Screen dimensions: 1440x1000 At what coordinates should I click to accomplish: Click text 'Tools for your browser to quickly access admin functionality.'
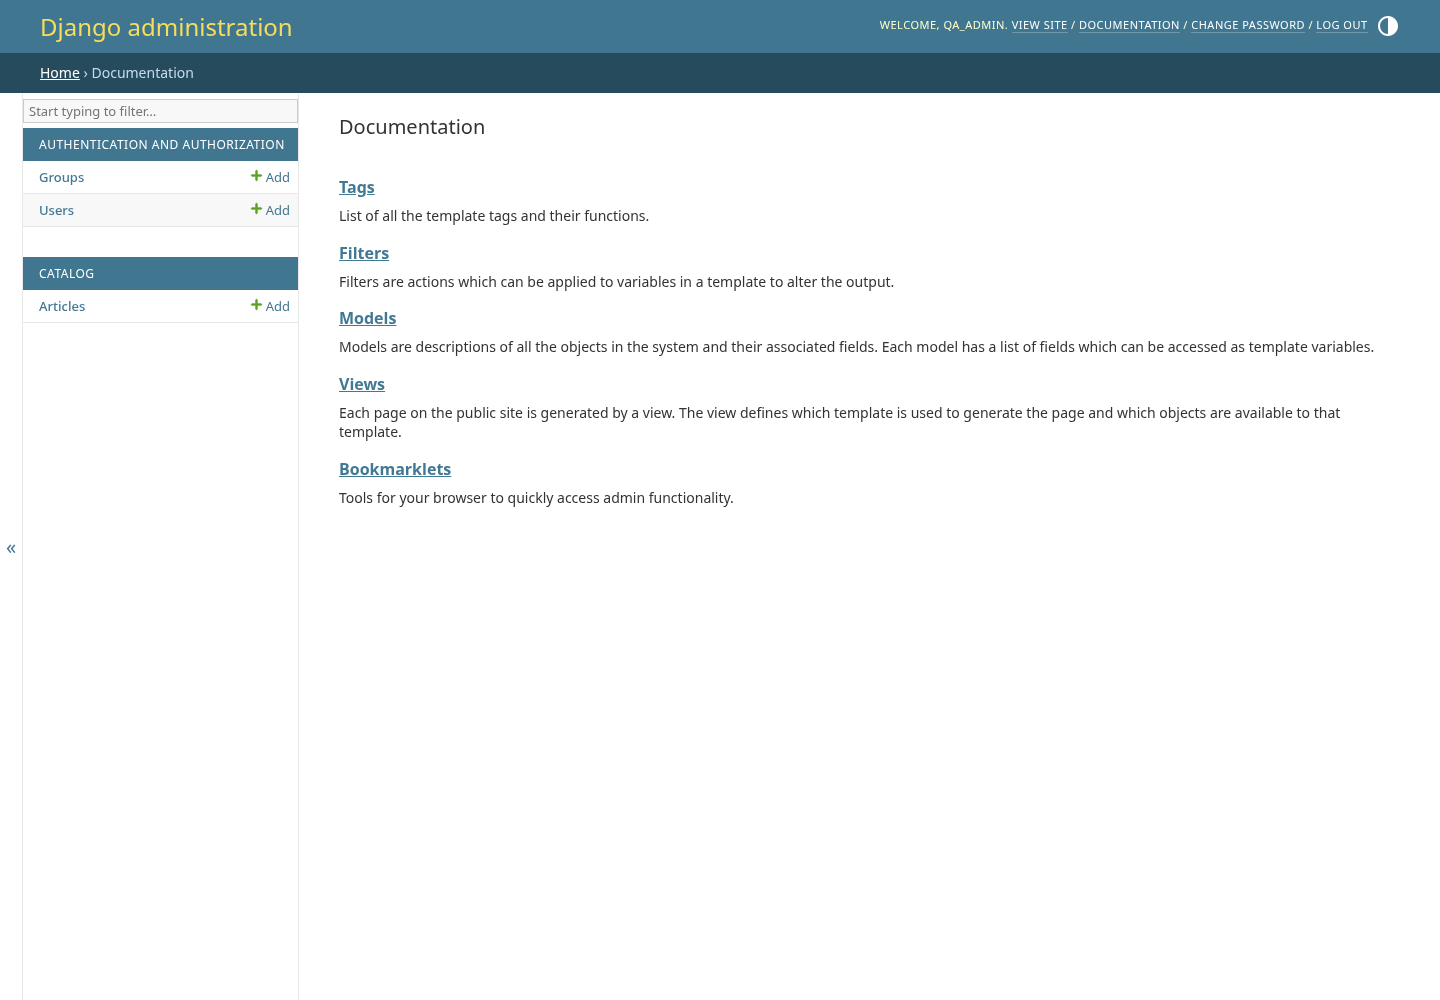click(536, 498)
